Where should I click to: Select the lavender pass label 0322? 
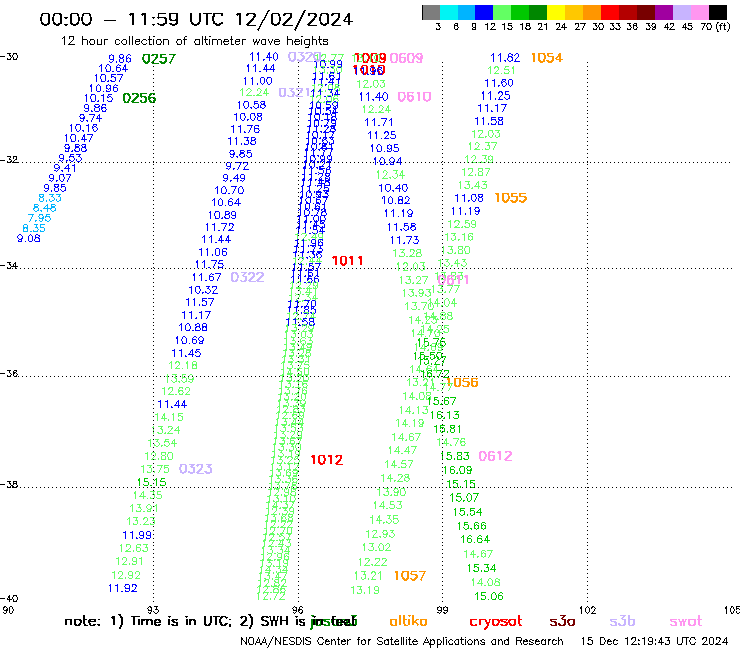pos(247,277)
